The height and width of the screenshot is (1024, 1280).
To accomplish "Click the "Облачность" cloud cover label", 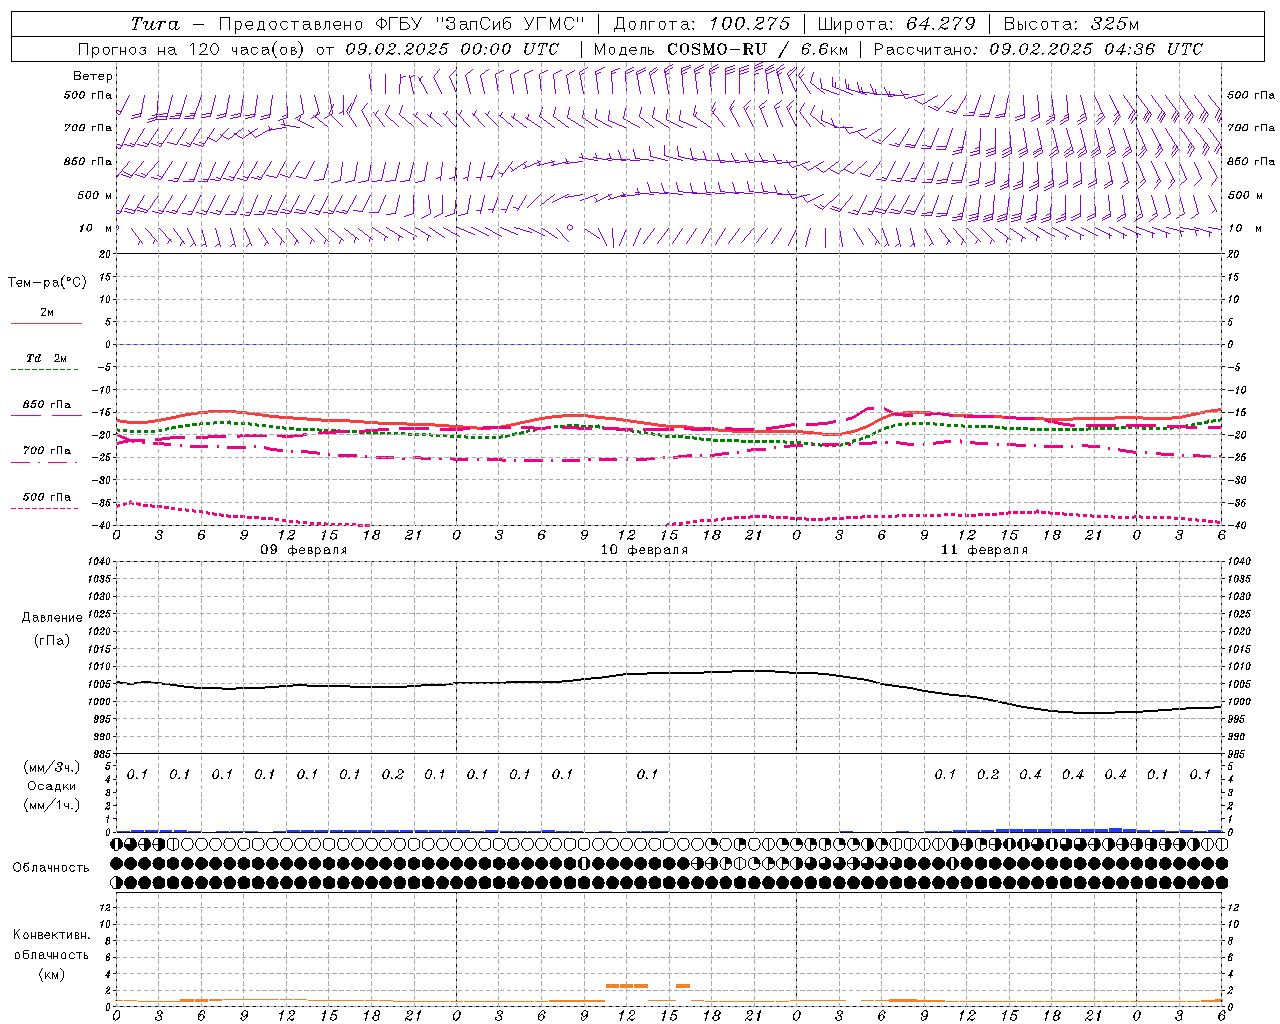I will tap(51, 868).
